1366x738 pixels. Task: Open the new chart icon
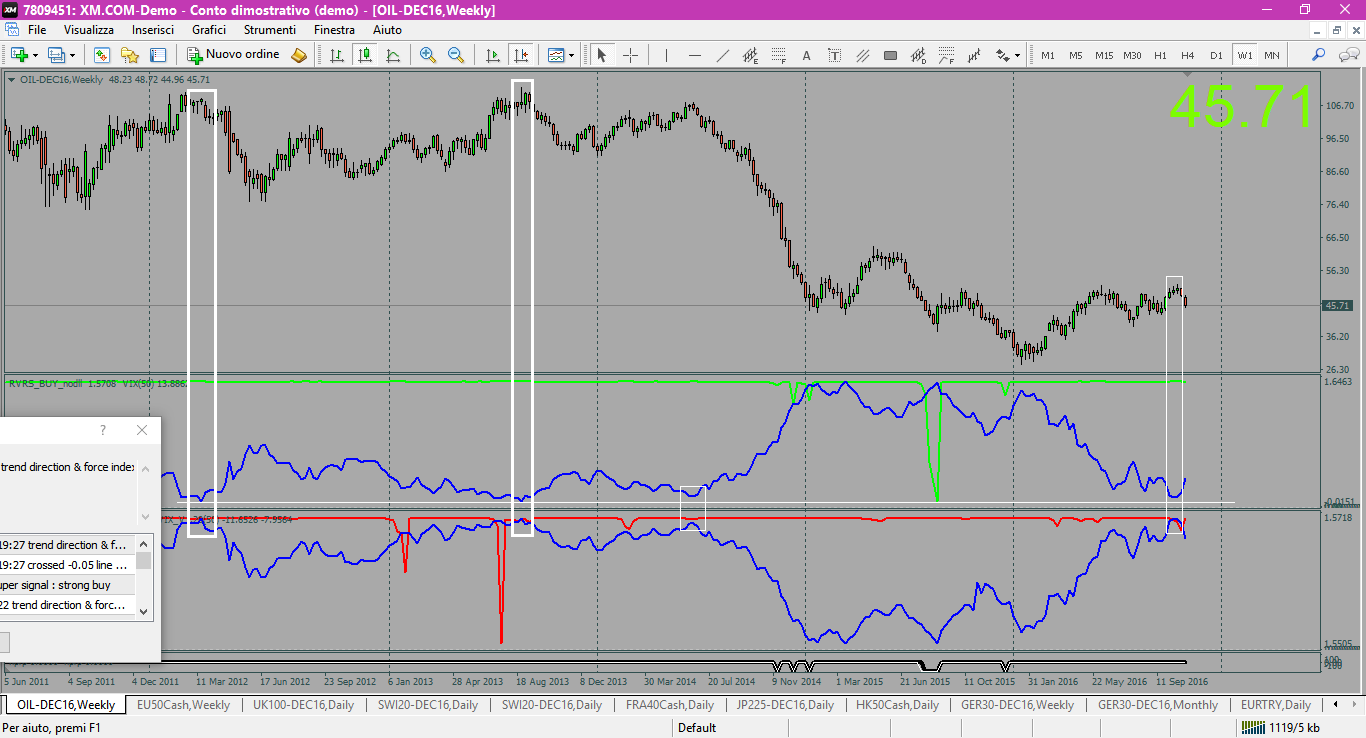pos(19,55)
